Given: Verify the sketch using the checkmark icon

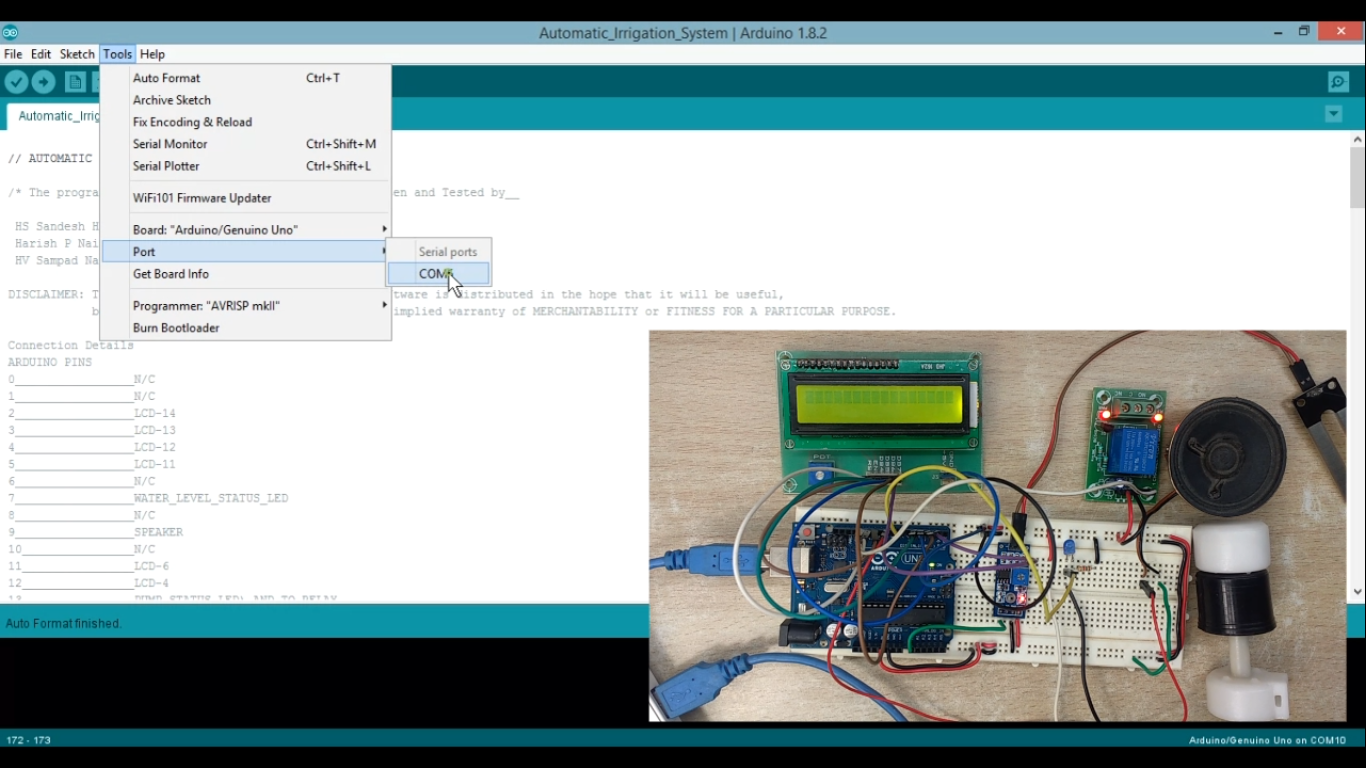Looking at the screenshot, I should (x=16, y=81).
